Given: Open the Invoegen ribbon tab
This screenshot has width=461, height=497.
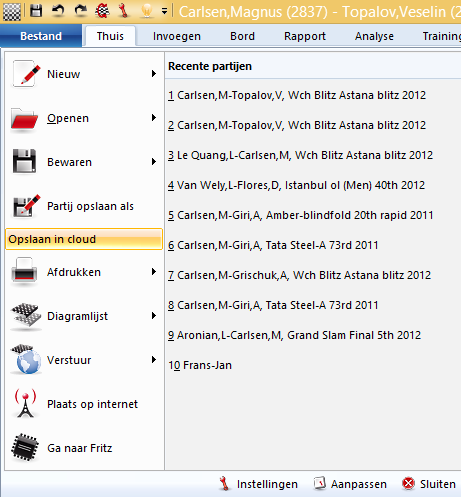Looking at the screenshot, I should coord(177,36).
